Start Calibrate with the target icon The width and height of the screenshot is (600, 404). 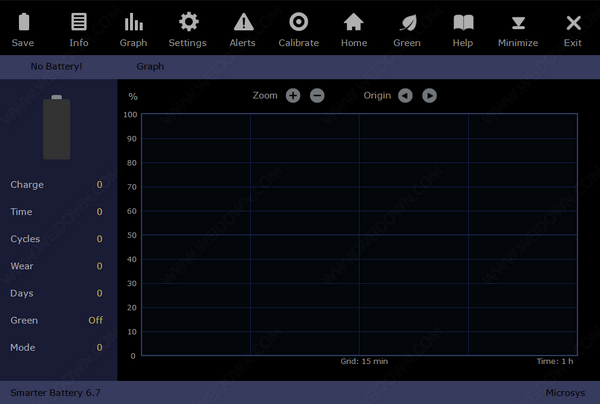(298, 23)
